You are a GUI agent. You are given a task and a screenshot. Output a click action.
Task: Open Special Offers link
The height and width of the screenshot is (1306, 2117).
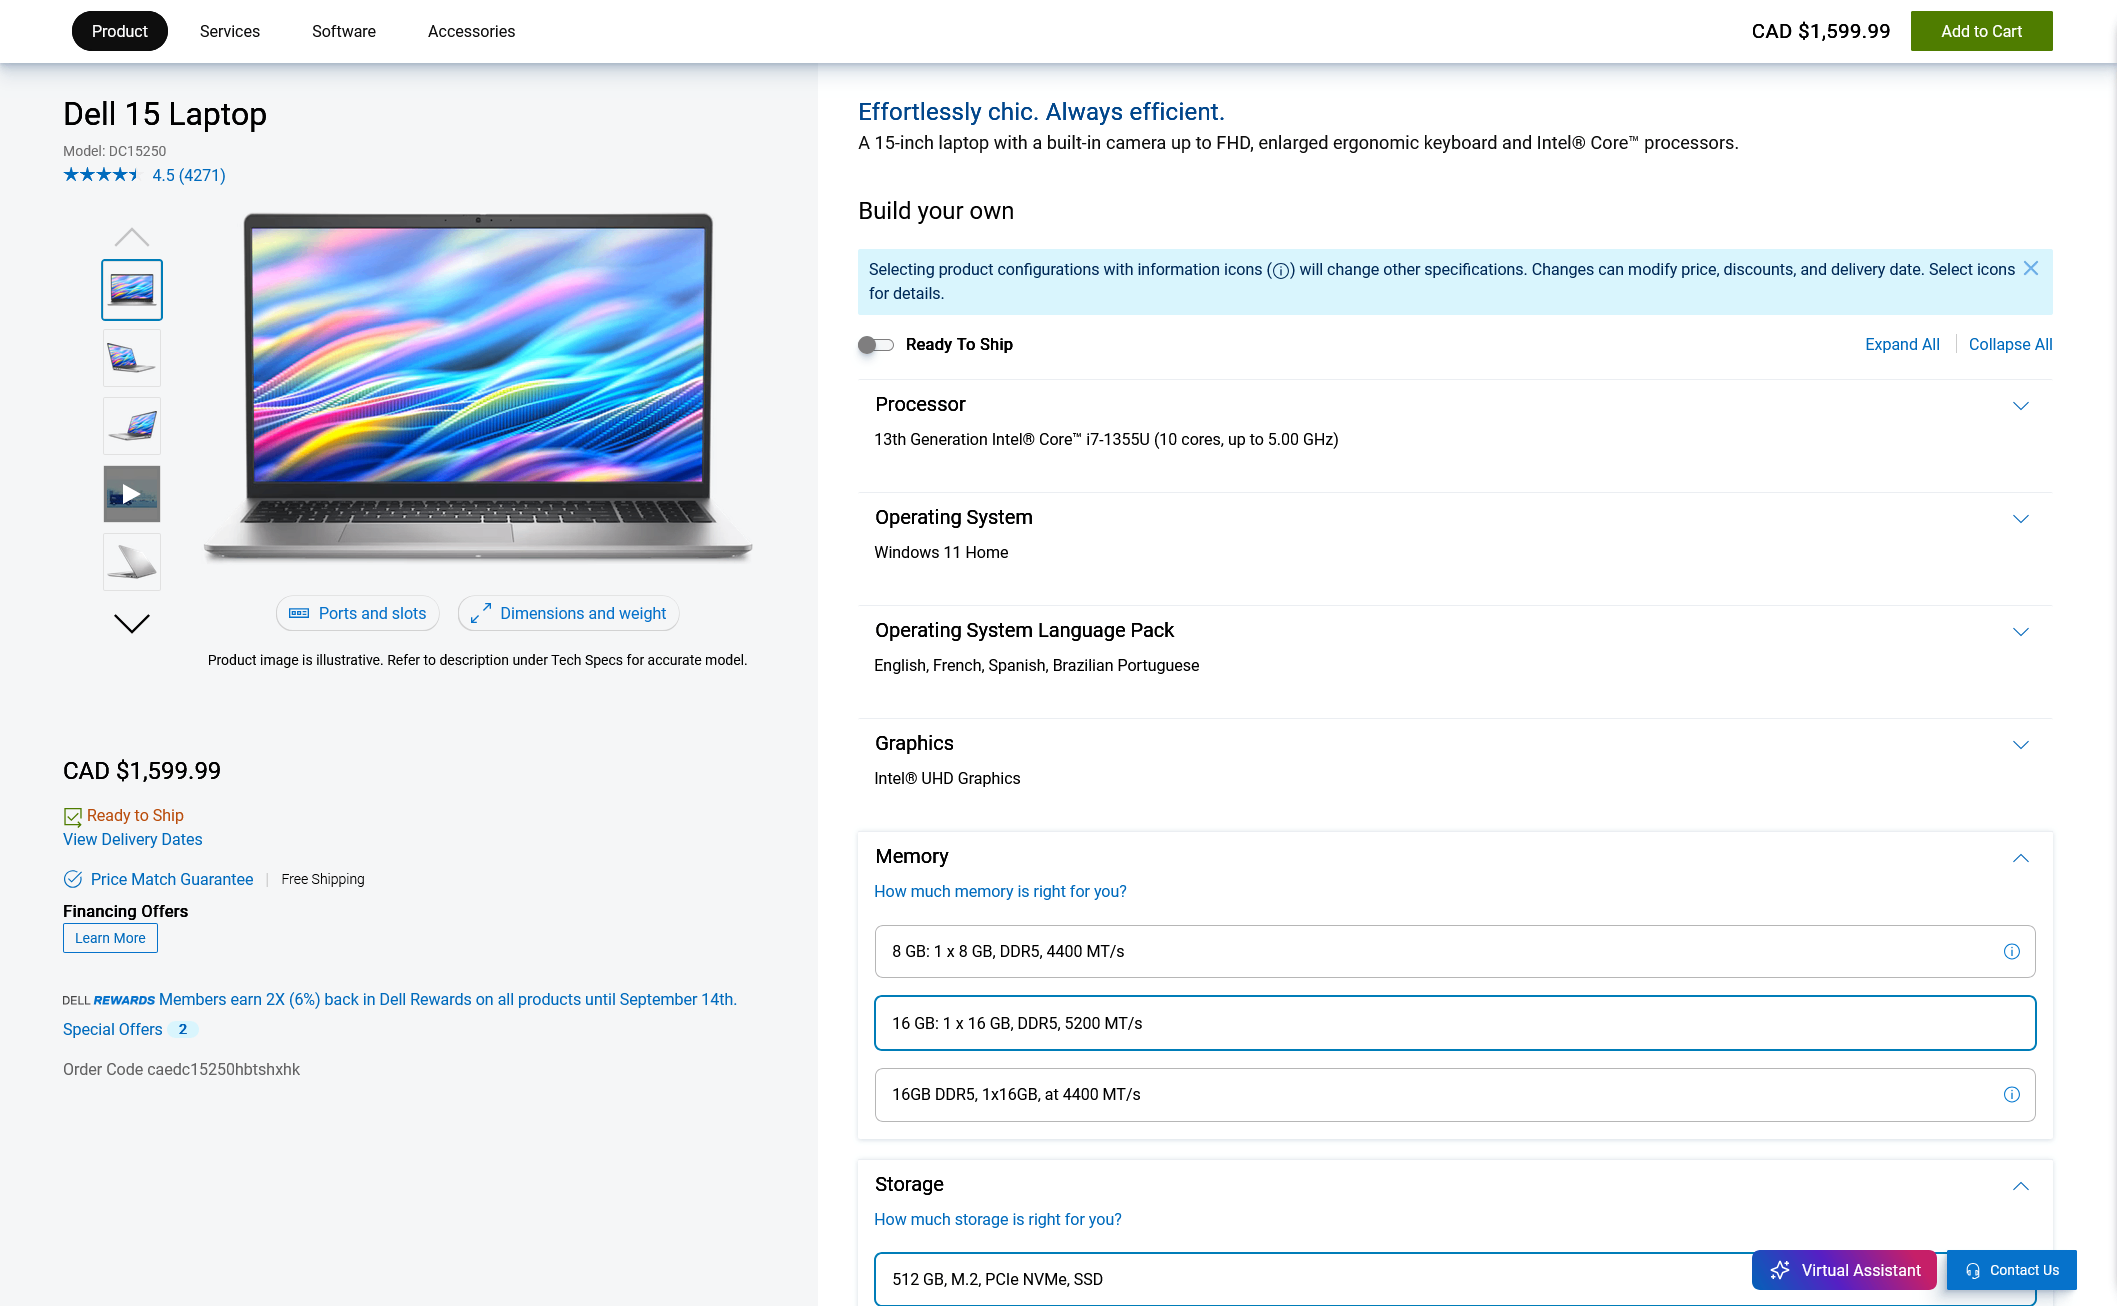point(113,1029)
